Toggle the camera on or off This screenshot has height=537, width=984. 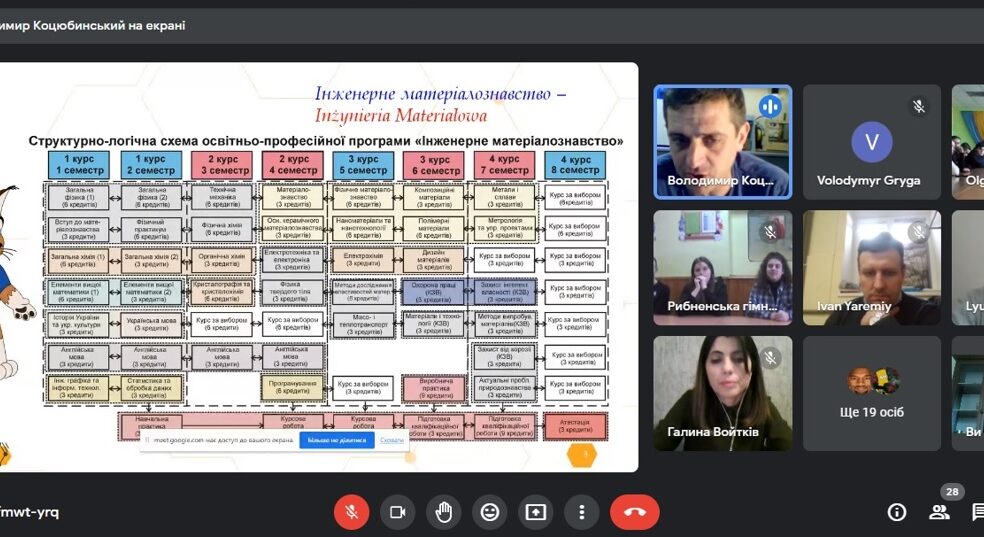397,512
